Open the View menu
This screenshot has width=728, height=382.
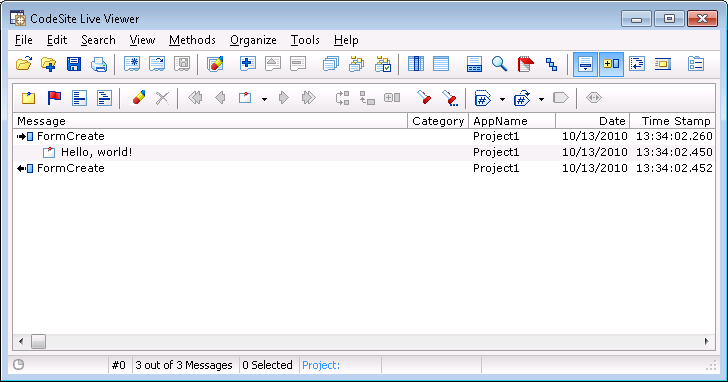[x=142, y=40]
